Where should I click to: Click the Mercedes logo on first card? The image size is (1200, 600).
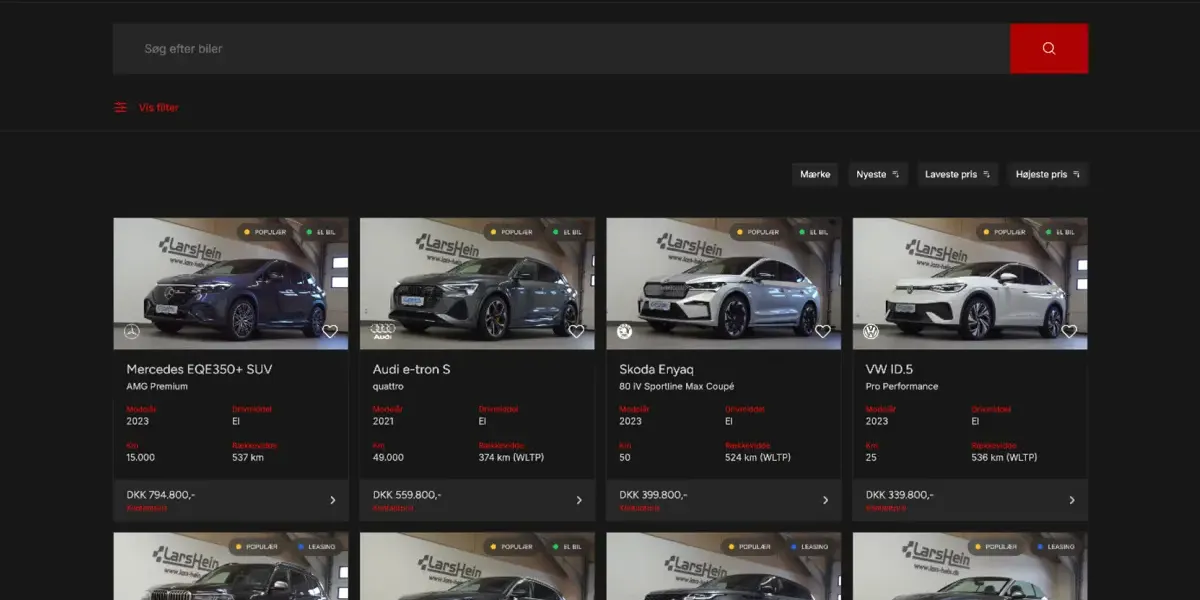pos(131,331)
